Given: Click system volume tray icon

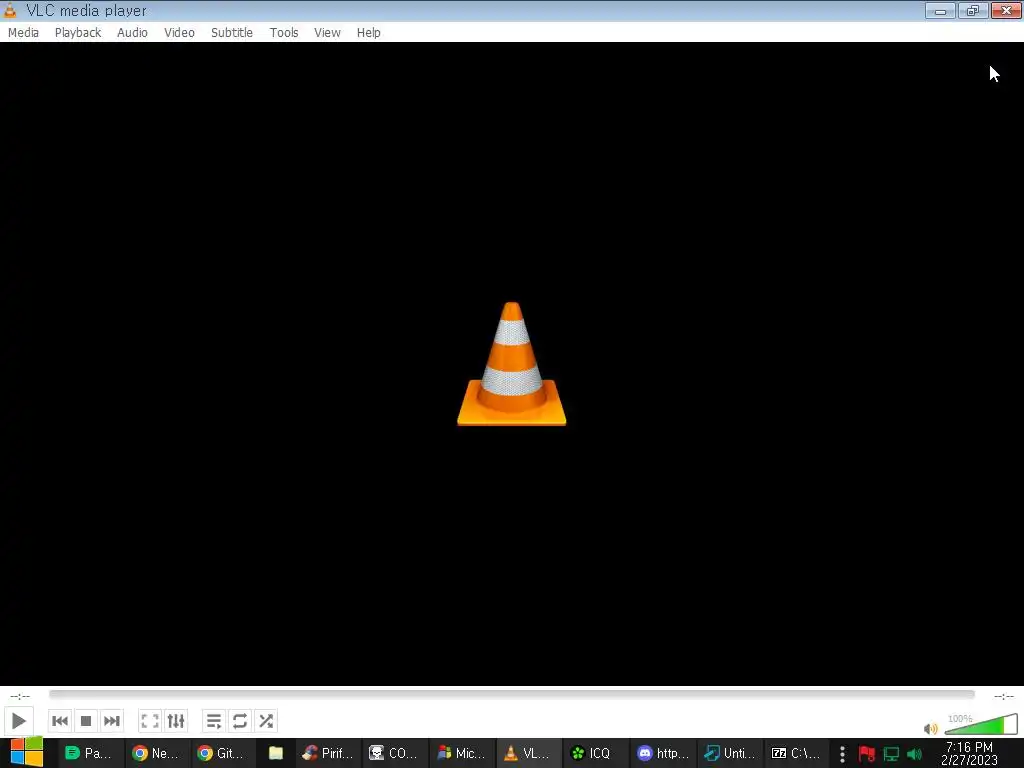Looking at the screenshot, I should click(915, 754).
